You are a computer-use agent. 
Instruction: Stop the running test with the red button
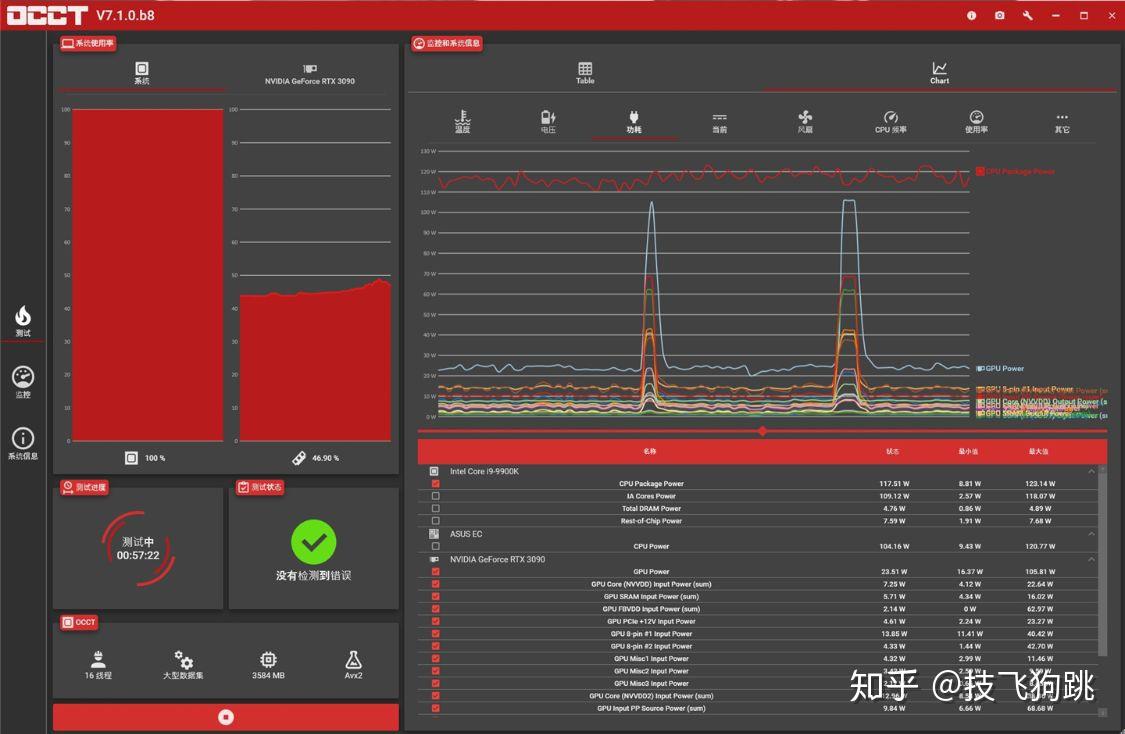point(226,717)
